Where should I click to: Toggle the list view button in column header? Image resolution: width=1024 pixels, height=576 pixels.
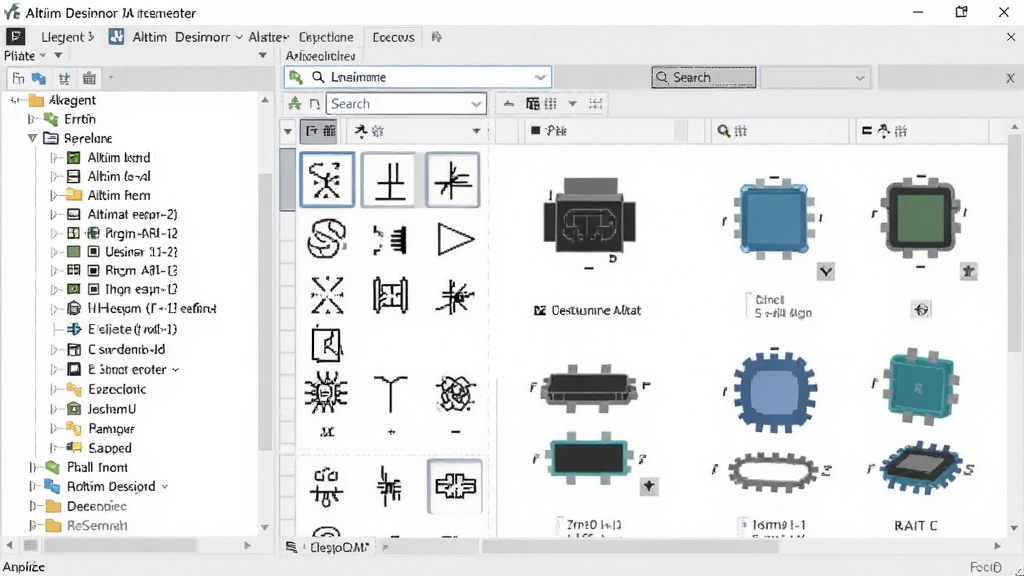[321, 131]
